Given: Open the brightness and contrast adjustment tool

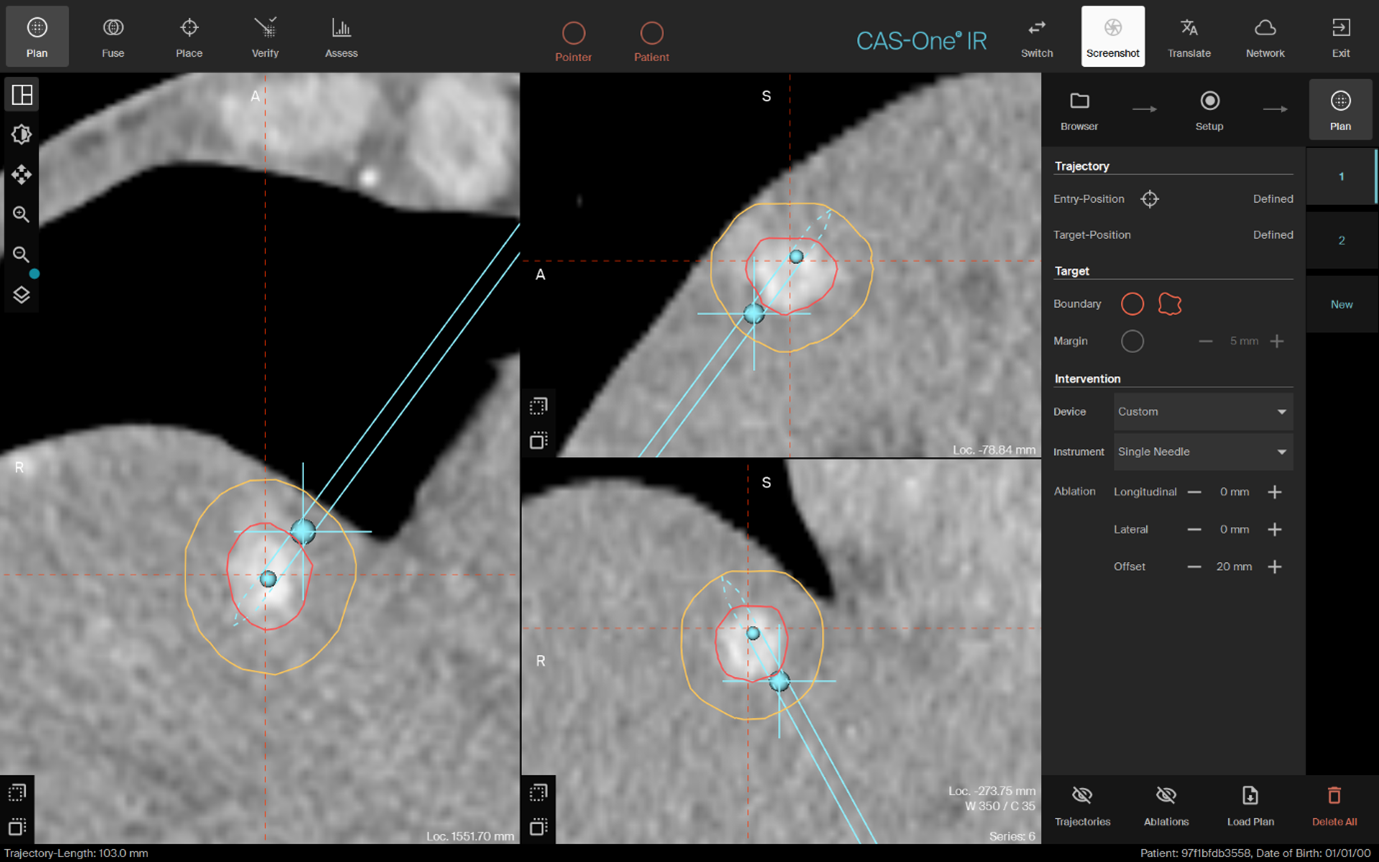Looking at the screenshot, I should pos(21,134).
